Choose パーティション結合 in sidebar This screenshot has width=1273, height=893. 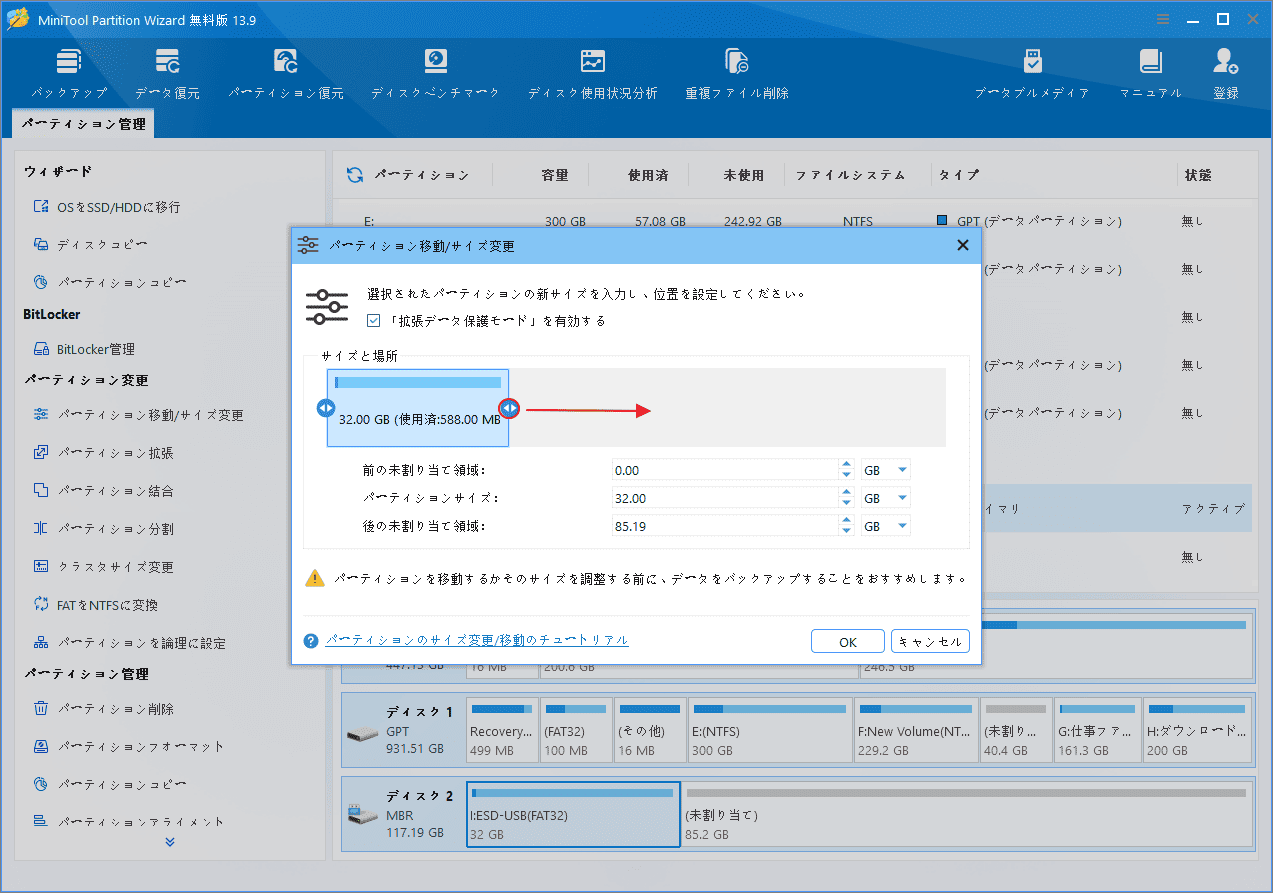103,491
